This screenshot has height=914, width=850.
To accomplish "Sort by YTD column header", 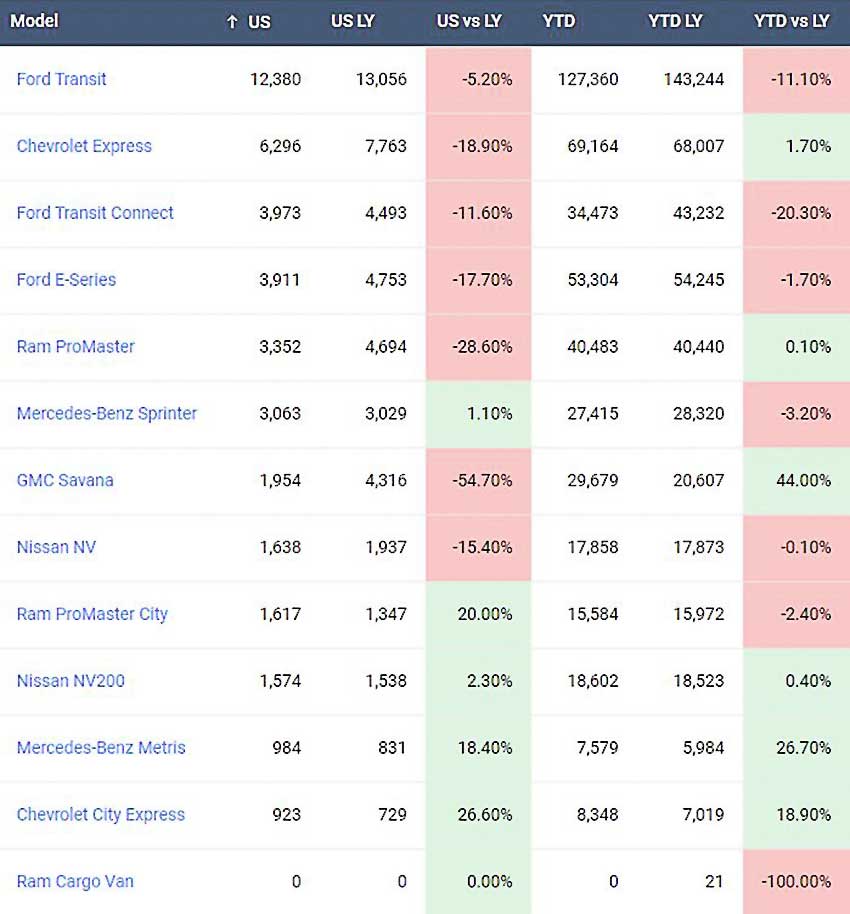I will point(559,22).
